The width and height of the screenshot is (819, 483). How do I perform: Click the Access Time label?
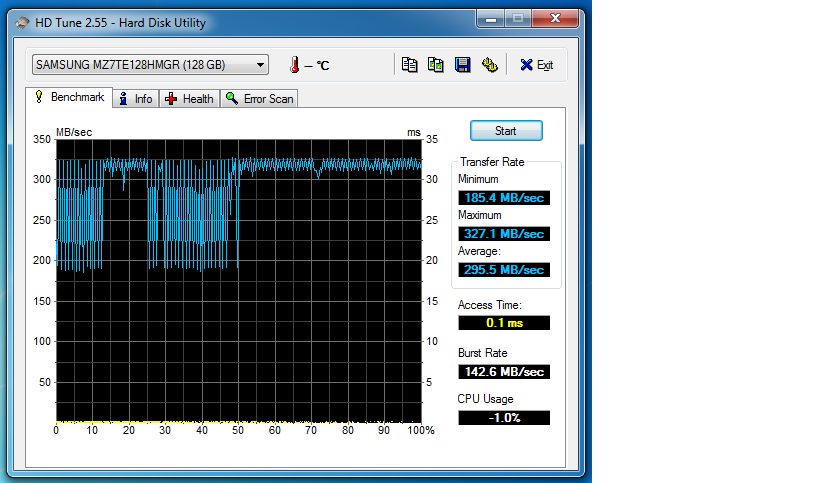click(489, 305)
